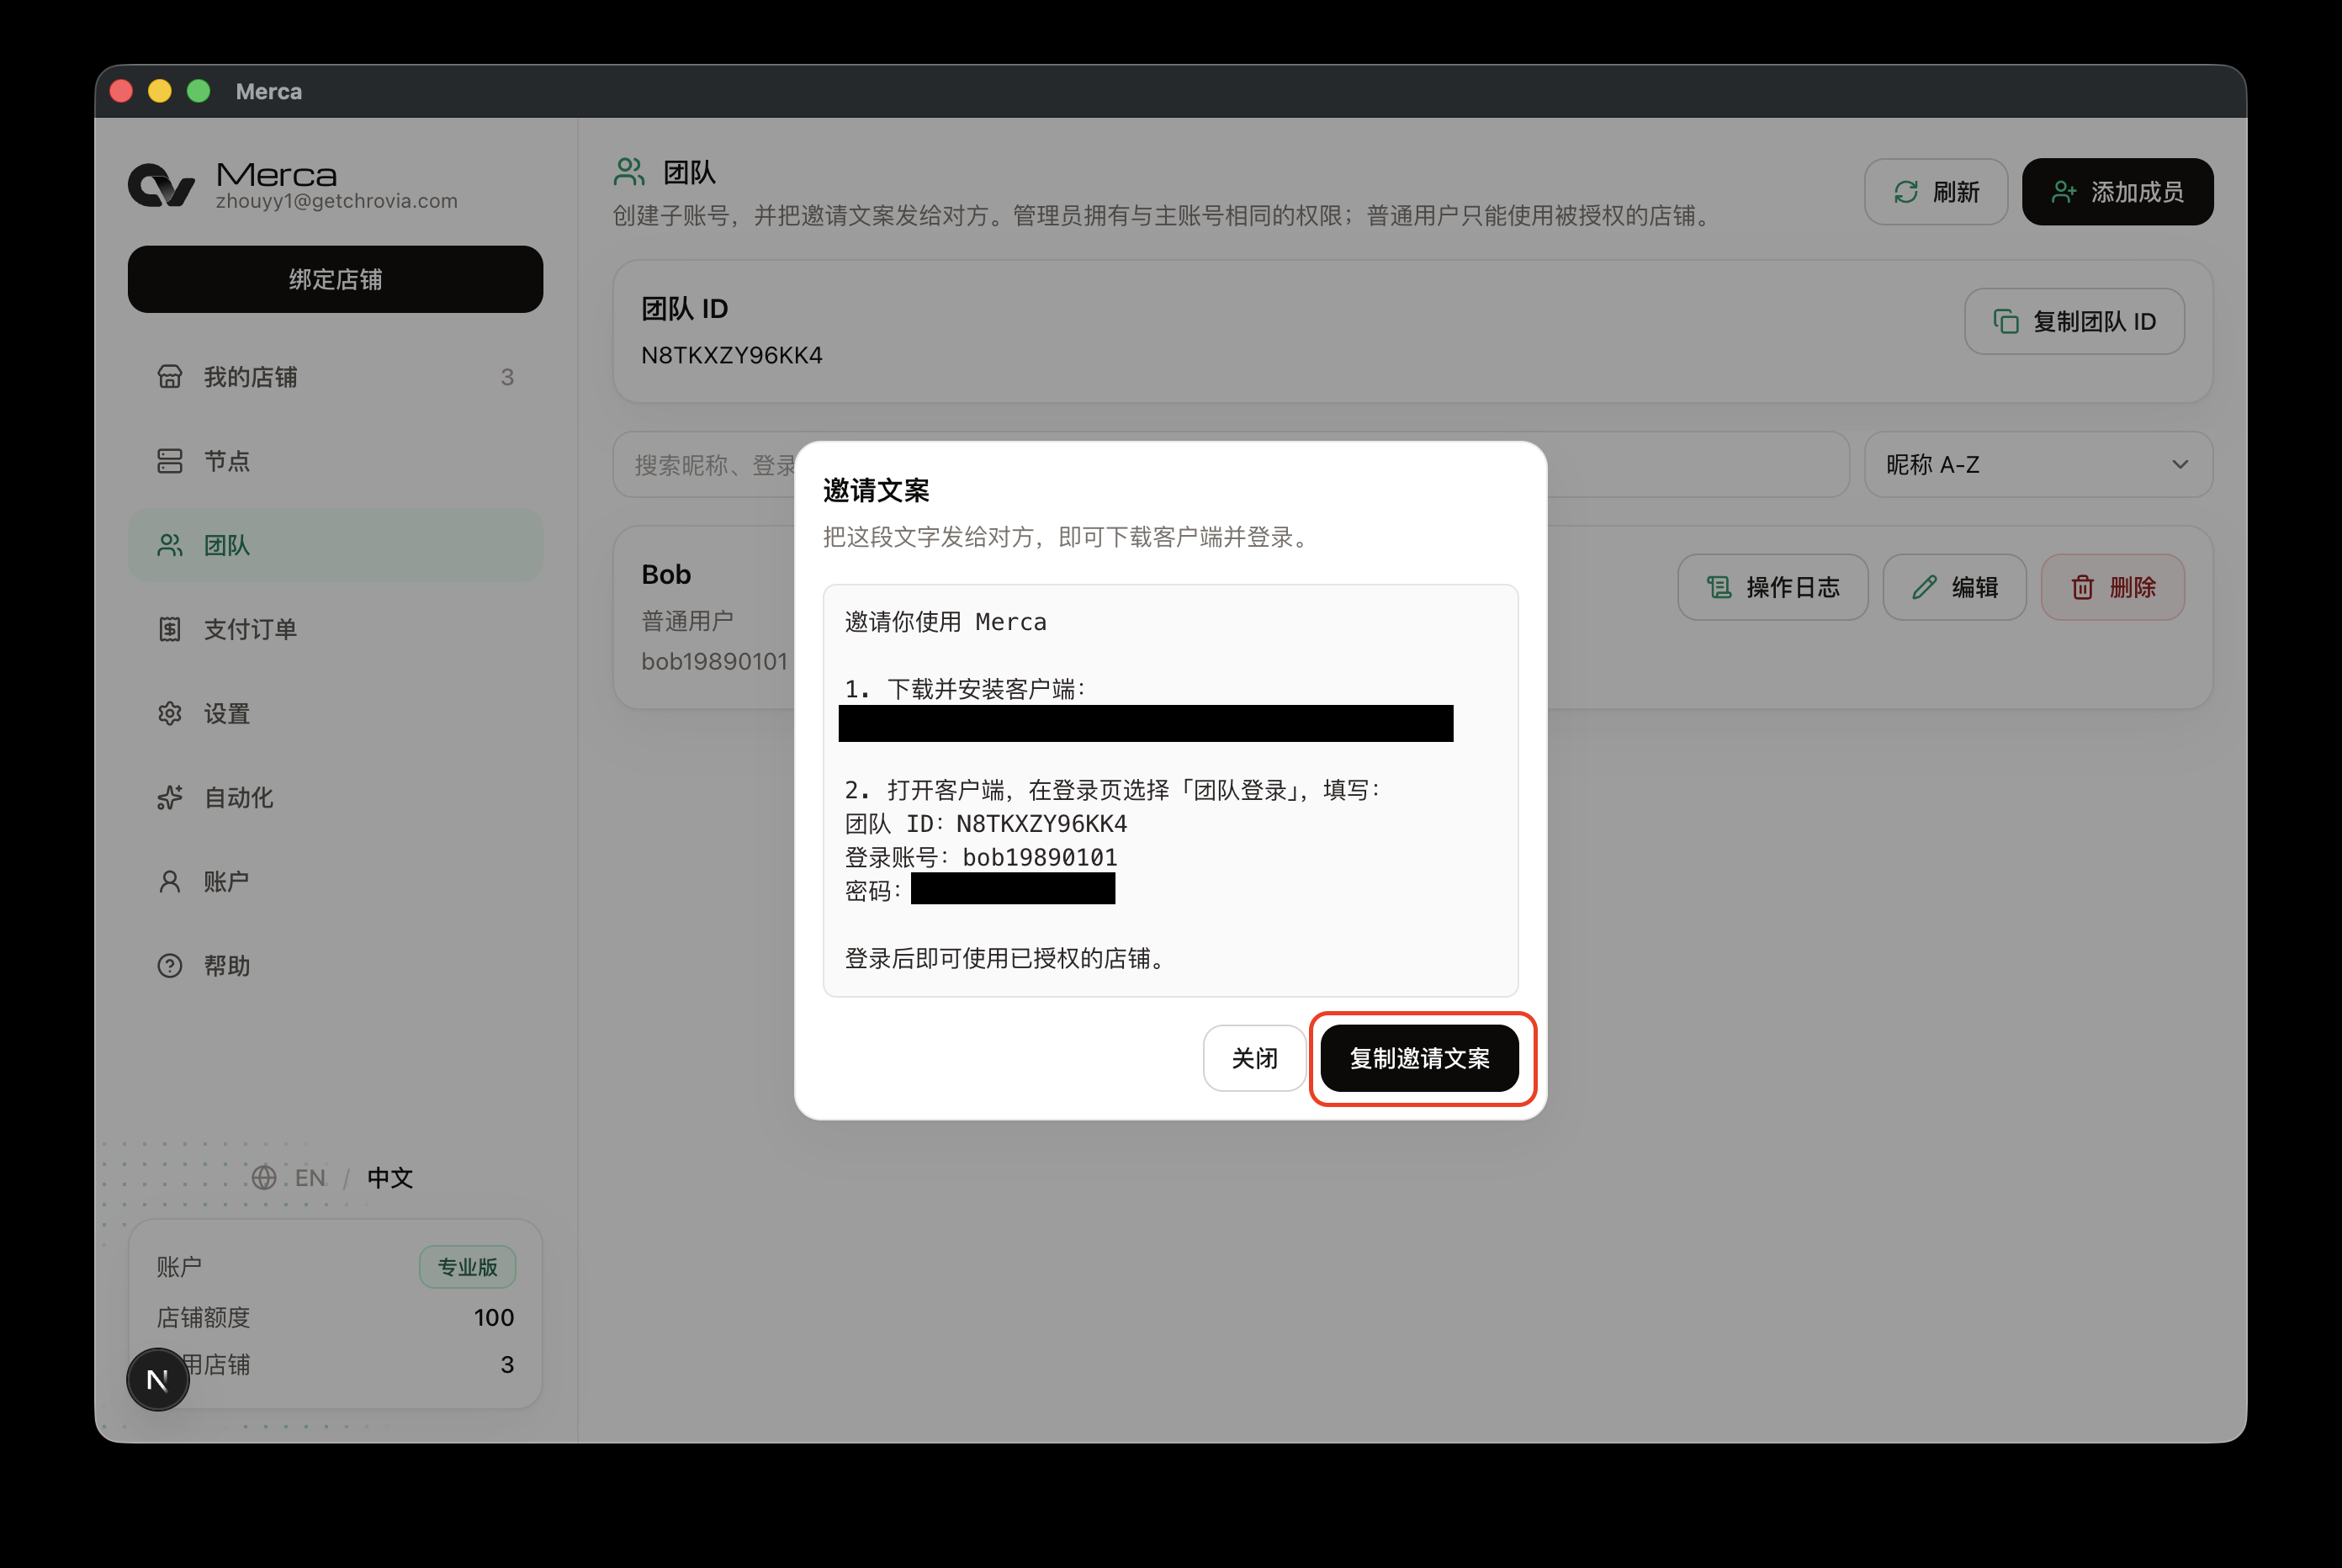2342x1568 pixels.
Task: Click the 邀请文案 dialog title
Action: tap(876, 490)
